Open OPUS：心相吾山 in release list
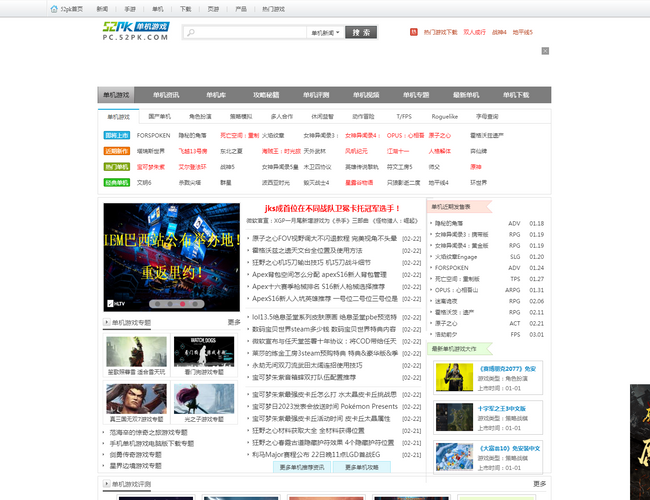This screenshot has height=500, width=650. pos(456,290)
